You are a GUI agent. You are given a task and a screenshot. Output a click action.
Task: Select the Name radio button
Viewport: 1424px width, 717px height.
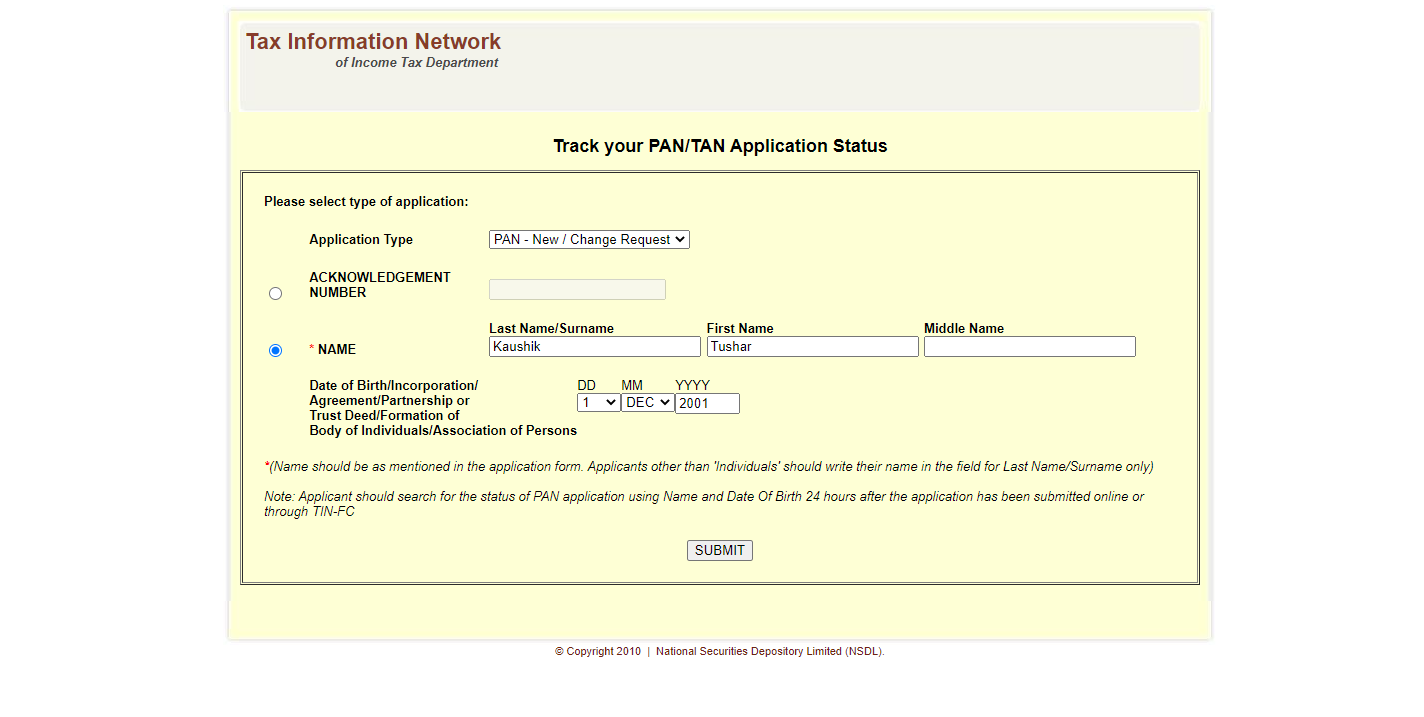point(276,351)
